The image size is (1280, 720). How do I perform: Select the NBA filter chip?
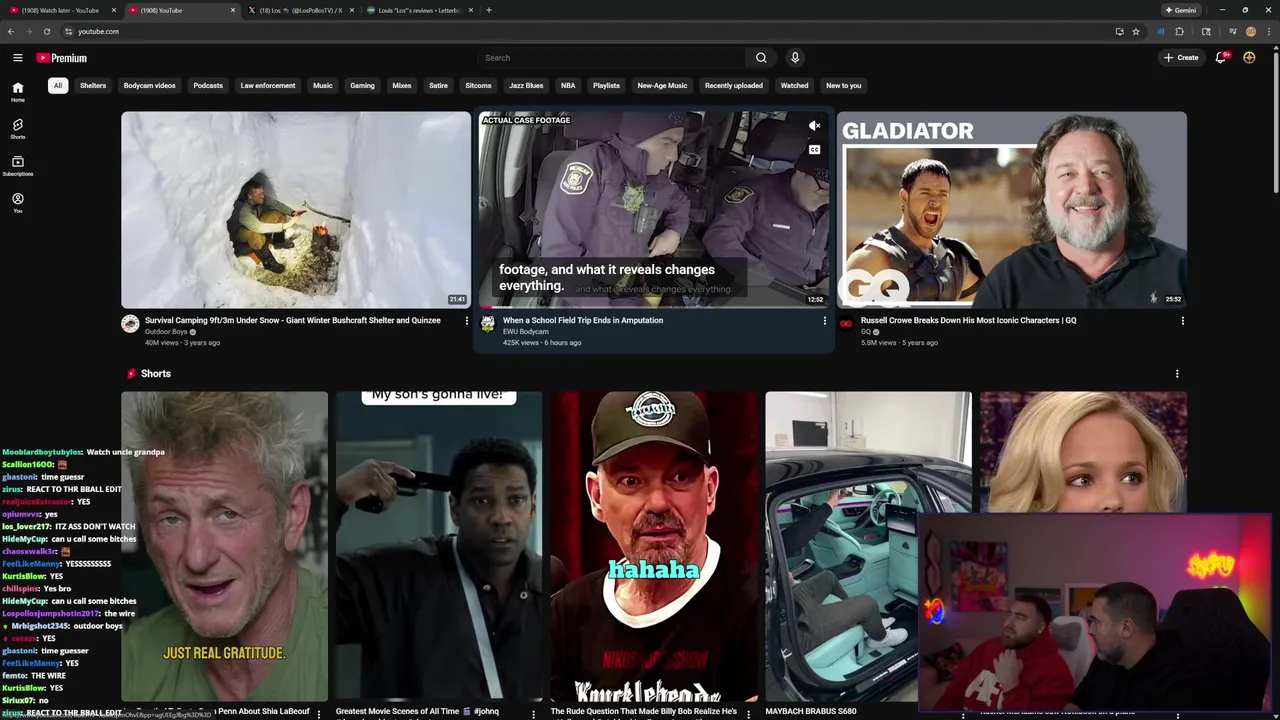[568, 85]
